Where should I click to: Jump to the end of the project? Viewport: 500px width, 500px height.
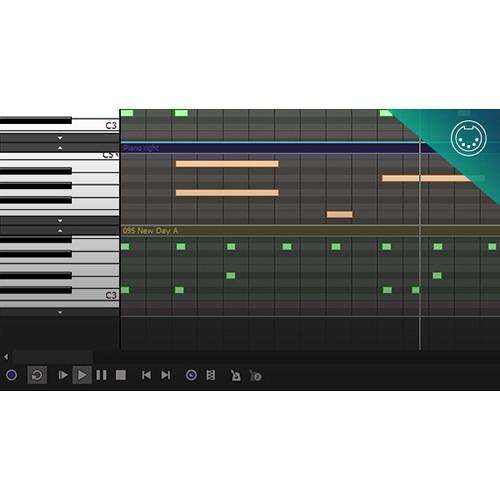pos(166,375)
